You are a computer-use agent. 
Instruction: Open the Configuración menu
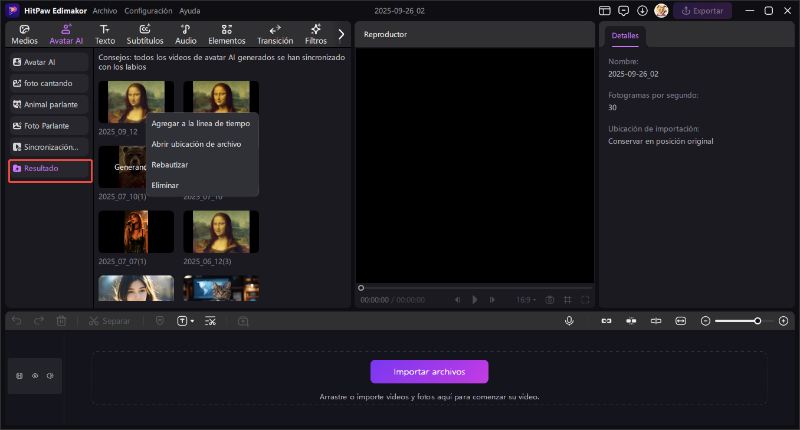pyautogui.click(x=148, y=11)
